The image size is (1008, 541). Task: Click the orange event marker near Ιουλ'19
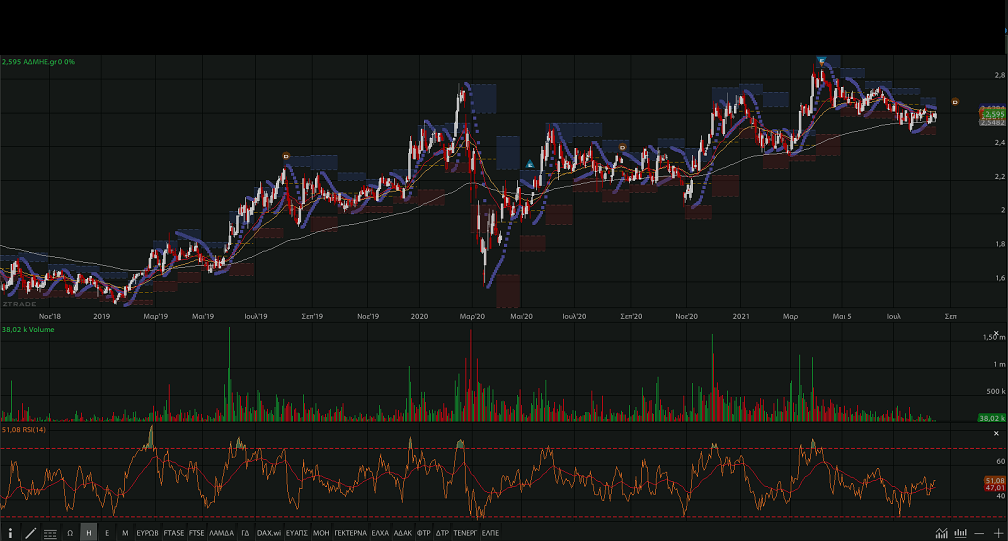[286, 155]
